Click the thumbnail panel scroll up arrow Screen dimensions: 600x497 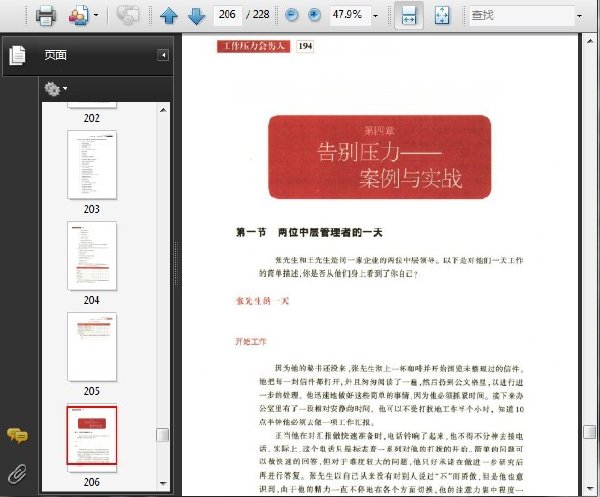163,110
